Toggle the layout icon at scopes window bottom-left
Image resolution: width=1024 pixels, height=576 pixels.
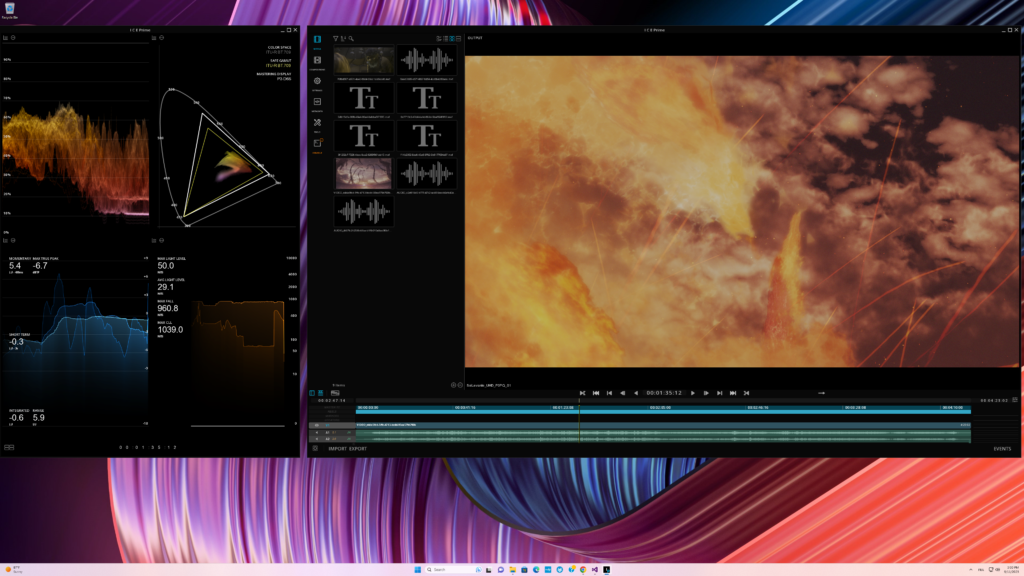click(9, 448)
